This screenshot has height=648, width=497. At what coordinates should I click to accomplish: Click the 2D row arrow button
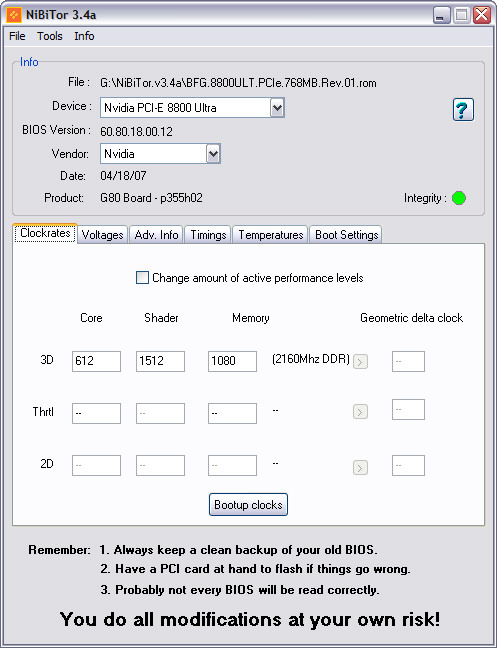[x=360, y=468]
